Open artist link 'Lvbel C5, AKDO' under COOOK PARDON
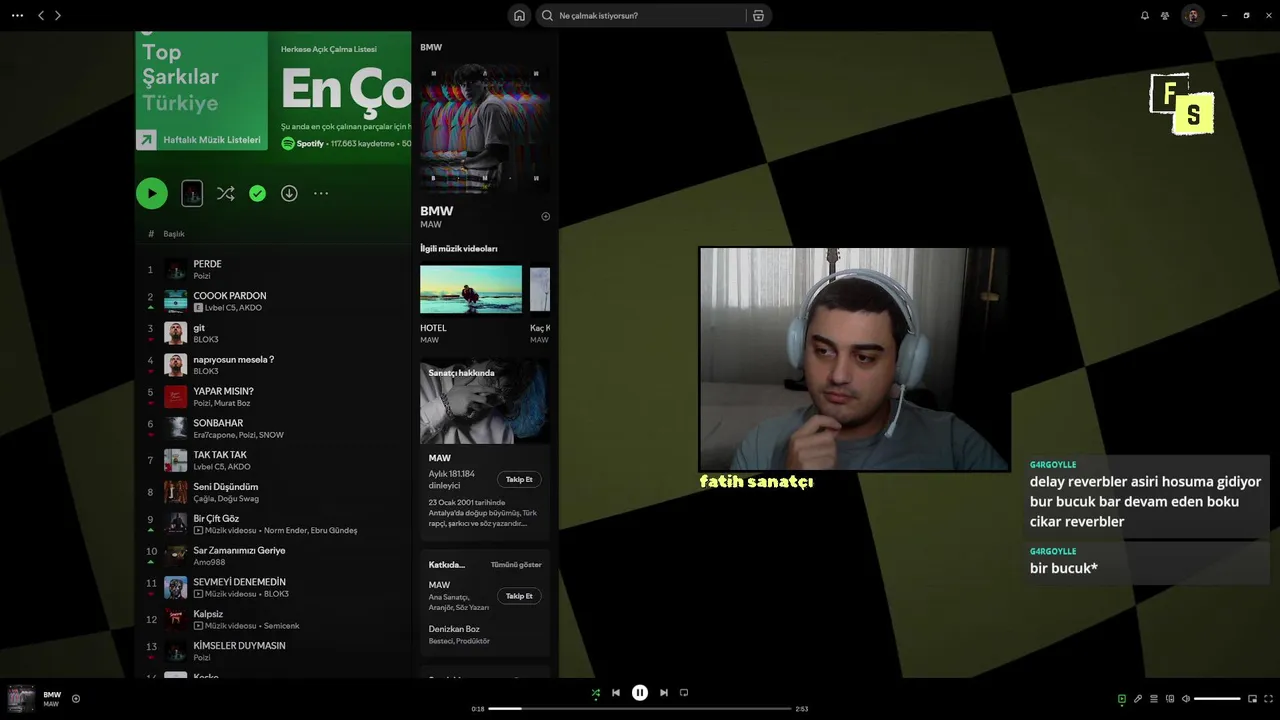Screen dimensions: 1280x720 coord(233,308)
